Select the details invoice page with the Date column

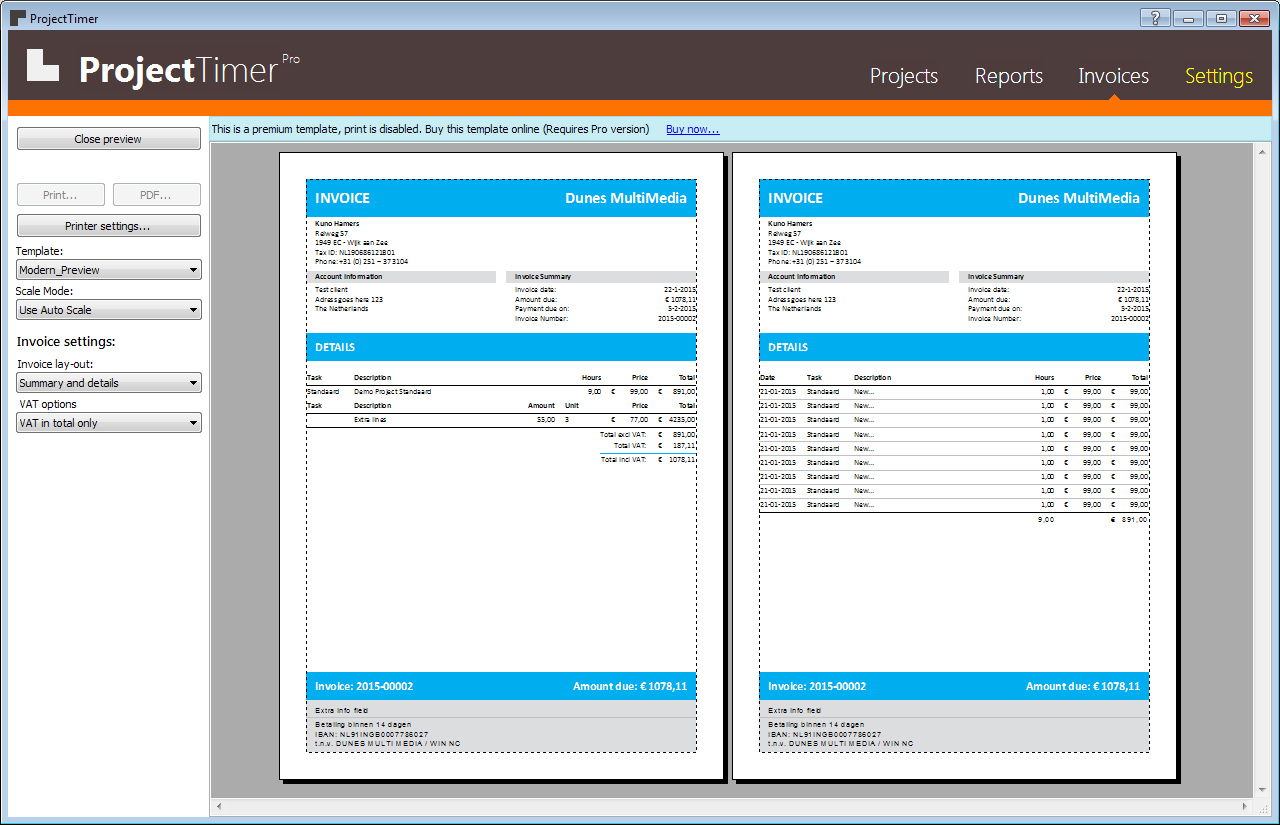954,466
